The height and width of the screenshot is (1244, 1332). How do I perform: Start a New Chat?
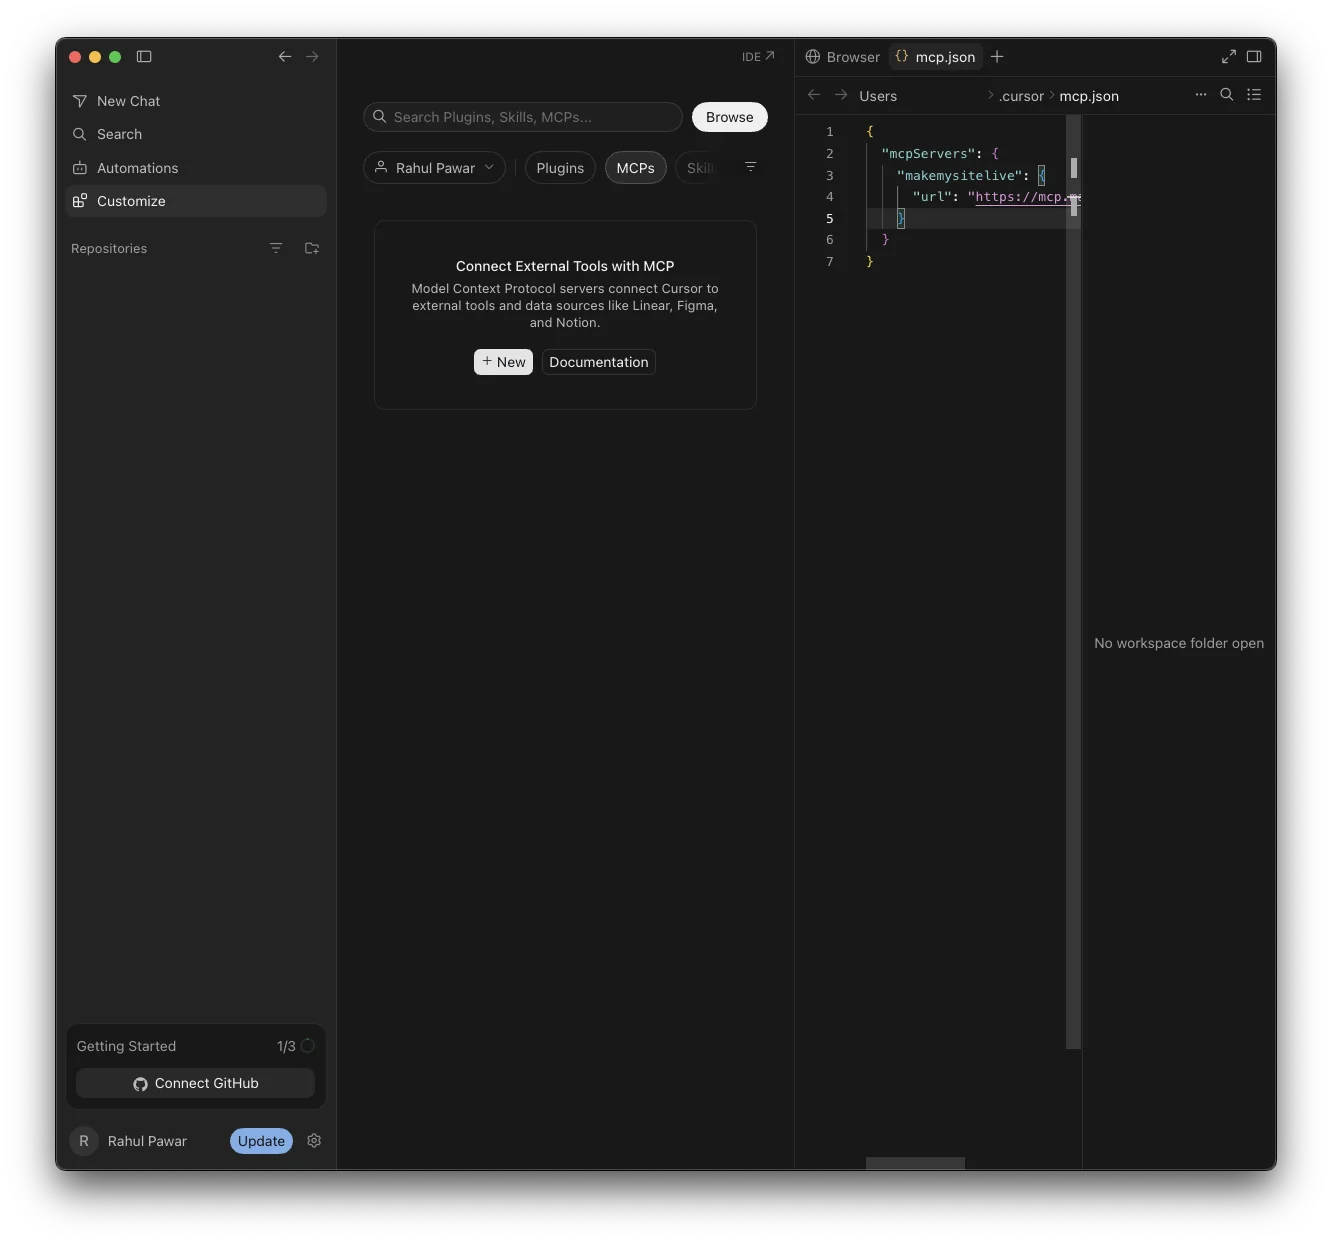coord(196,101)
